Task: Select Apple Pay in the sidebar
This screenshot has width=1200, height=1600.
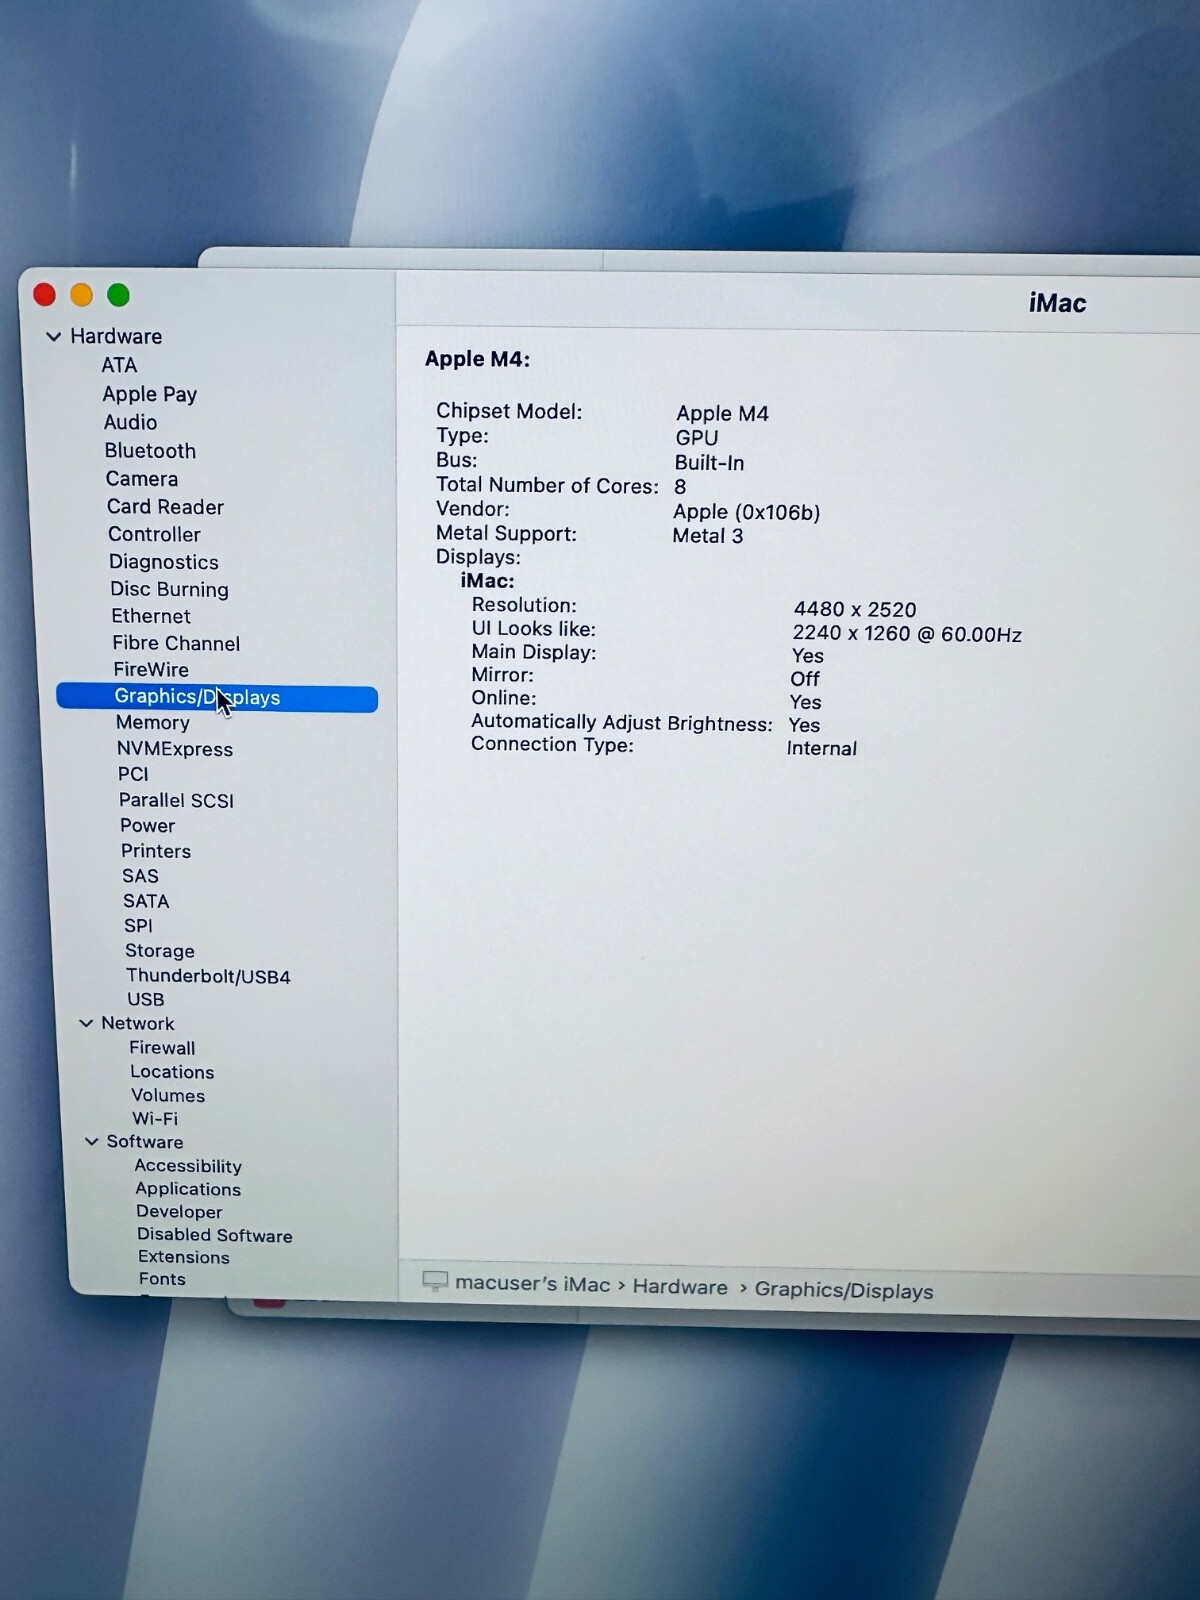Action: 150,394
